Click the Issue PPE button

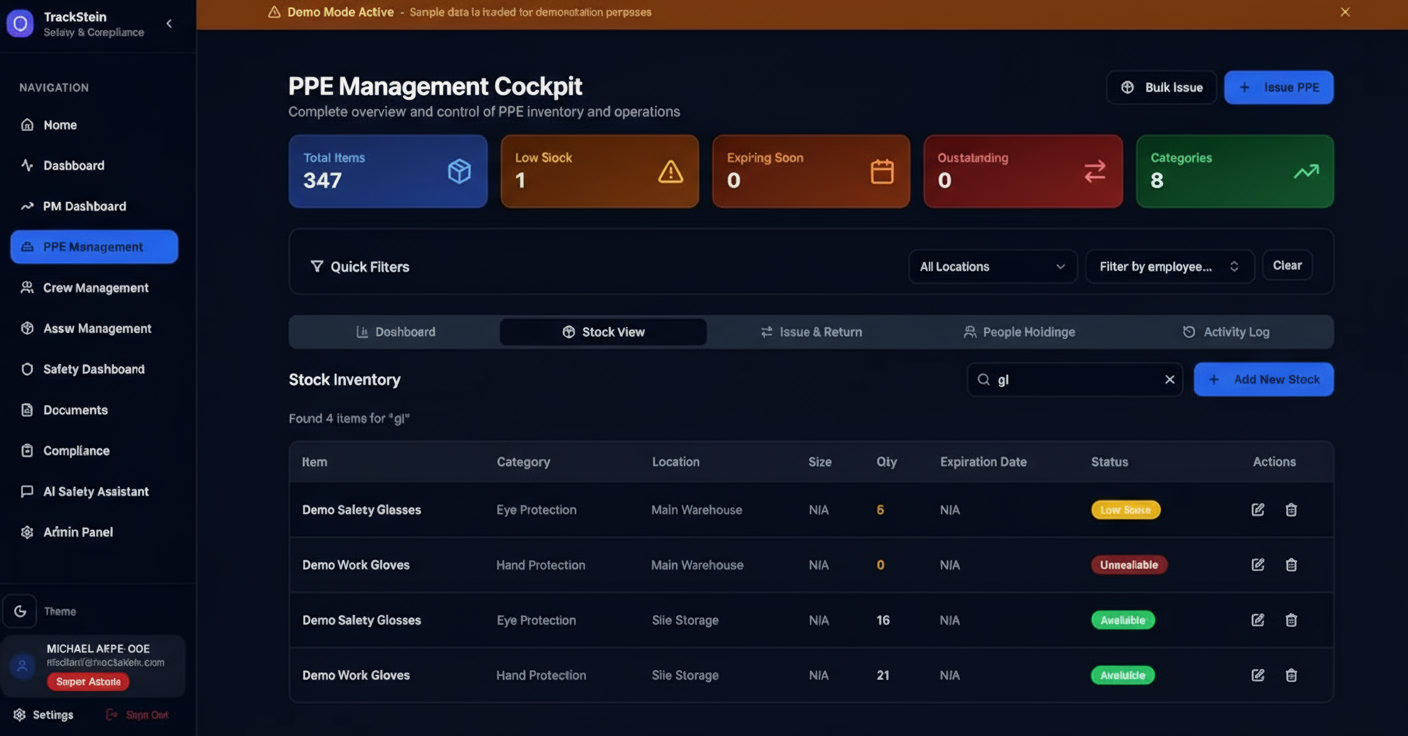click(x=1278, y=88)
